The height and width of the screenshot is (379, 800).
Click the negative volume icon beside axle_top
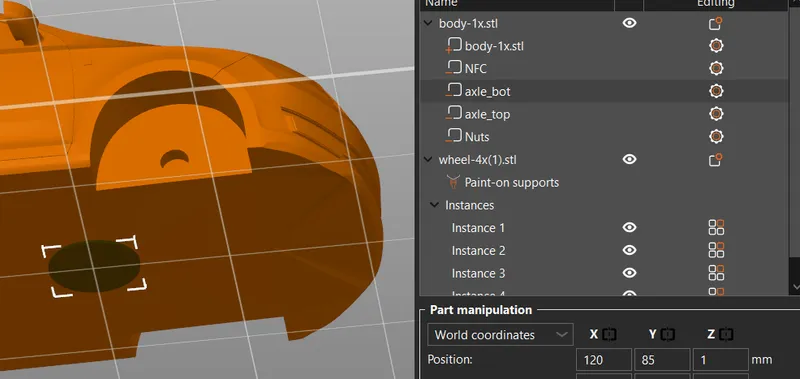point(453,113)
